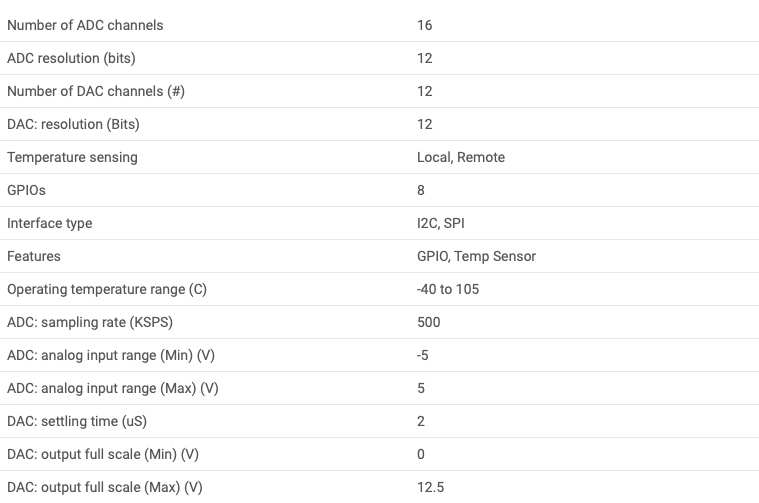Click the "Temperature sensing" label
The width and height of the screenshot is (759, 503).
point(72,157)
